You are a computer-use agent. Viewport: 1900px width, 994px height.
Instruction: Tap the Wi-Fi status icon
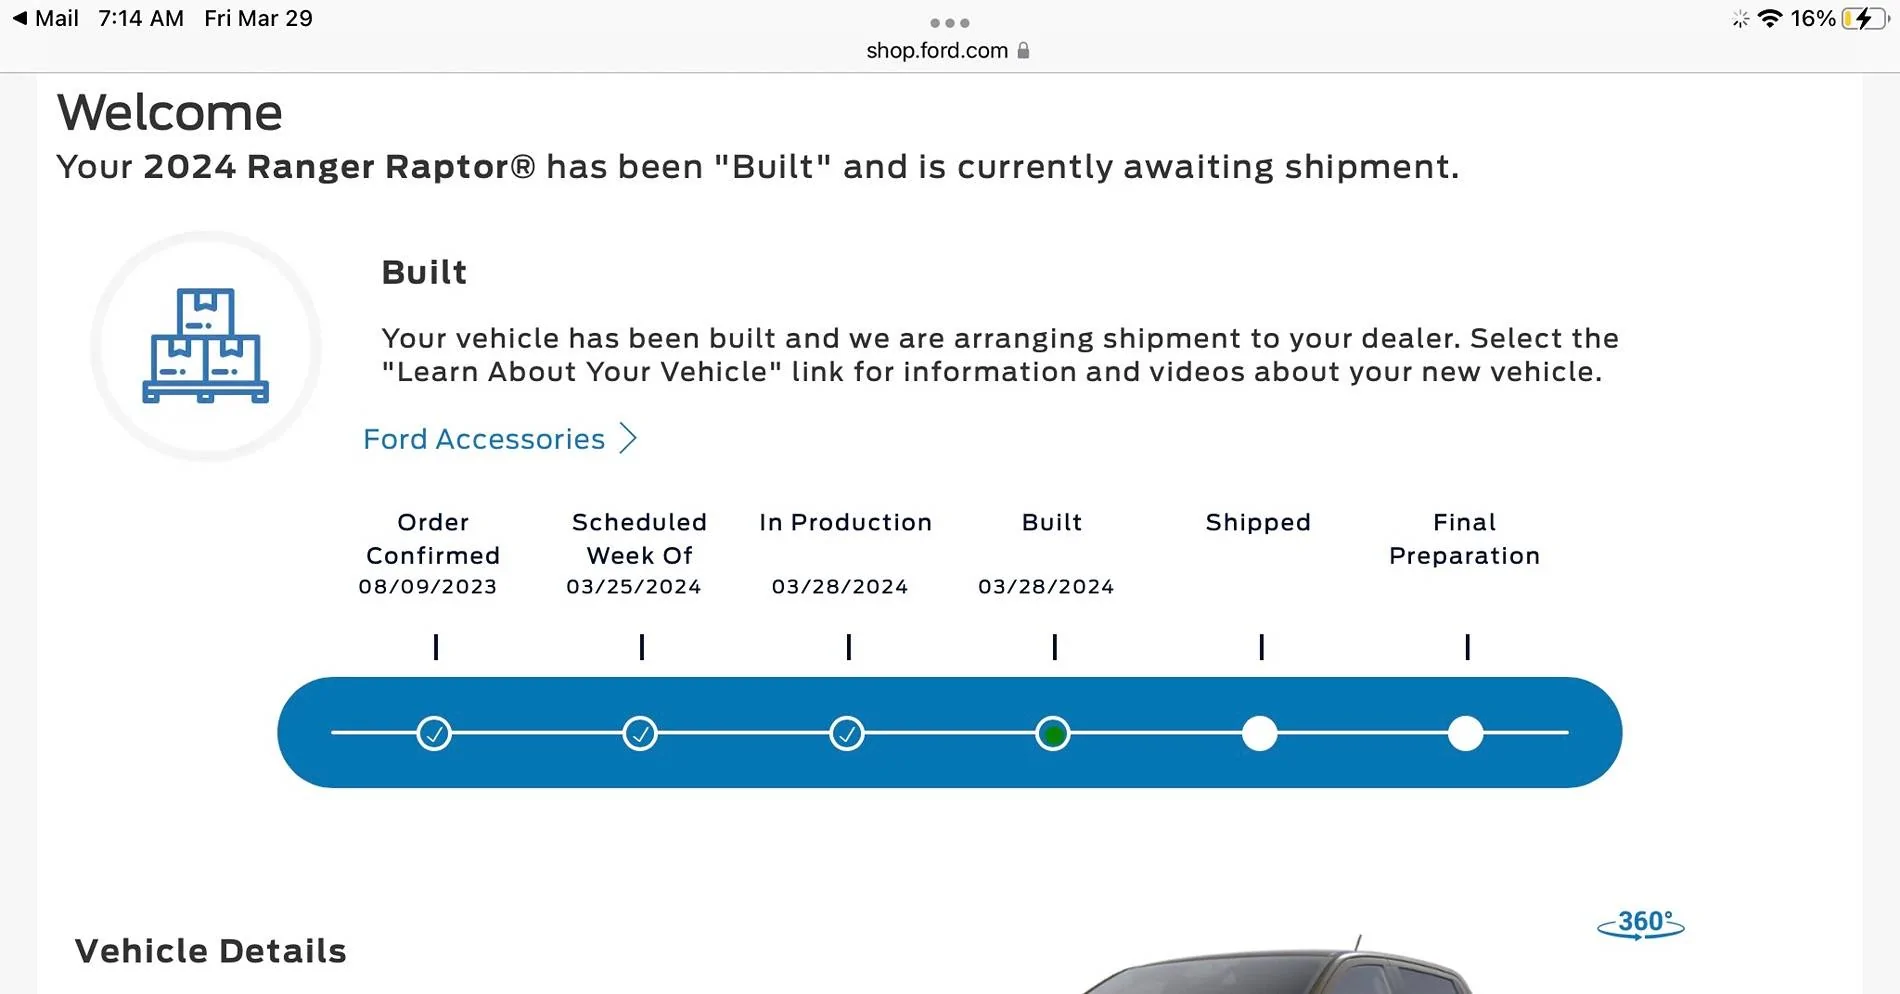coord(1770,18)
